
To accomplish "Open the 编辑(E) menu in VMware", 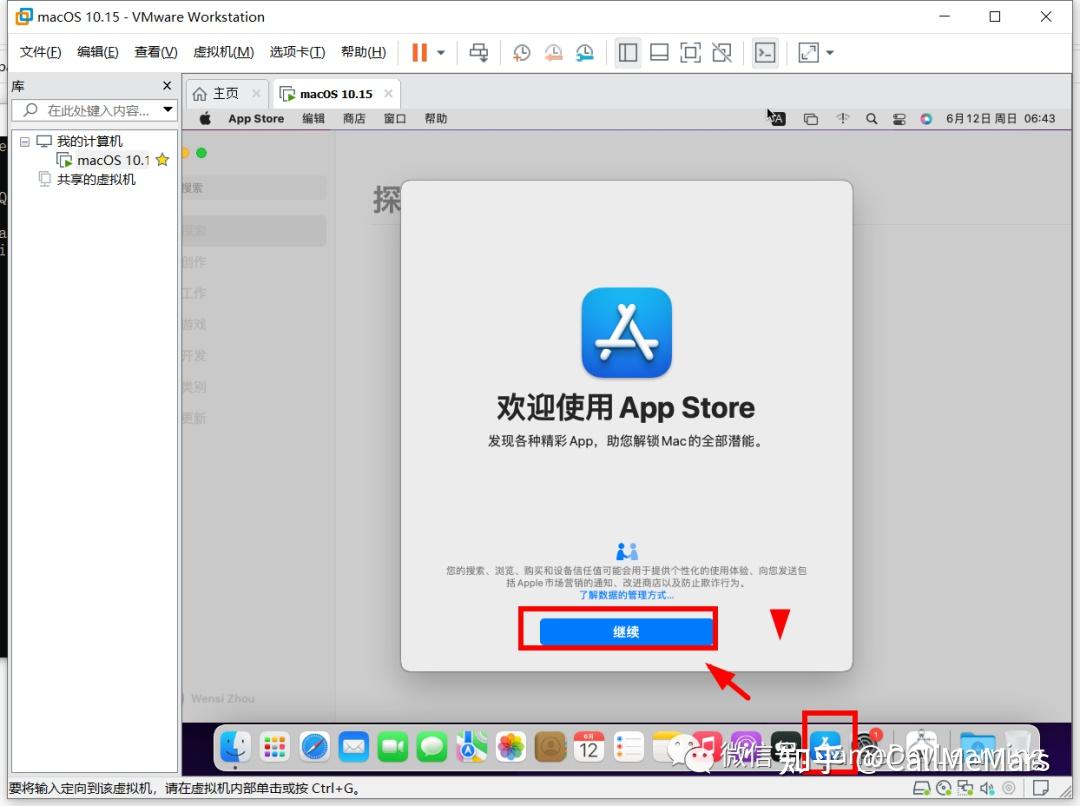I will coord(97,52).
